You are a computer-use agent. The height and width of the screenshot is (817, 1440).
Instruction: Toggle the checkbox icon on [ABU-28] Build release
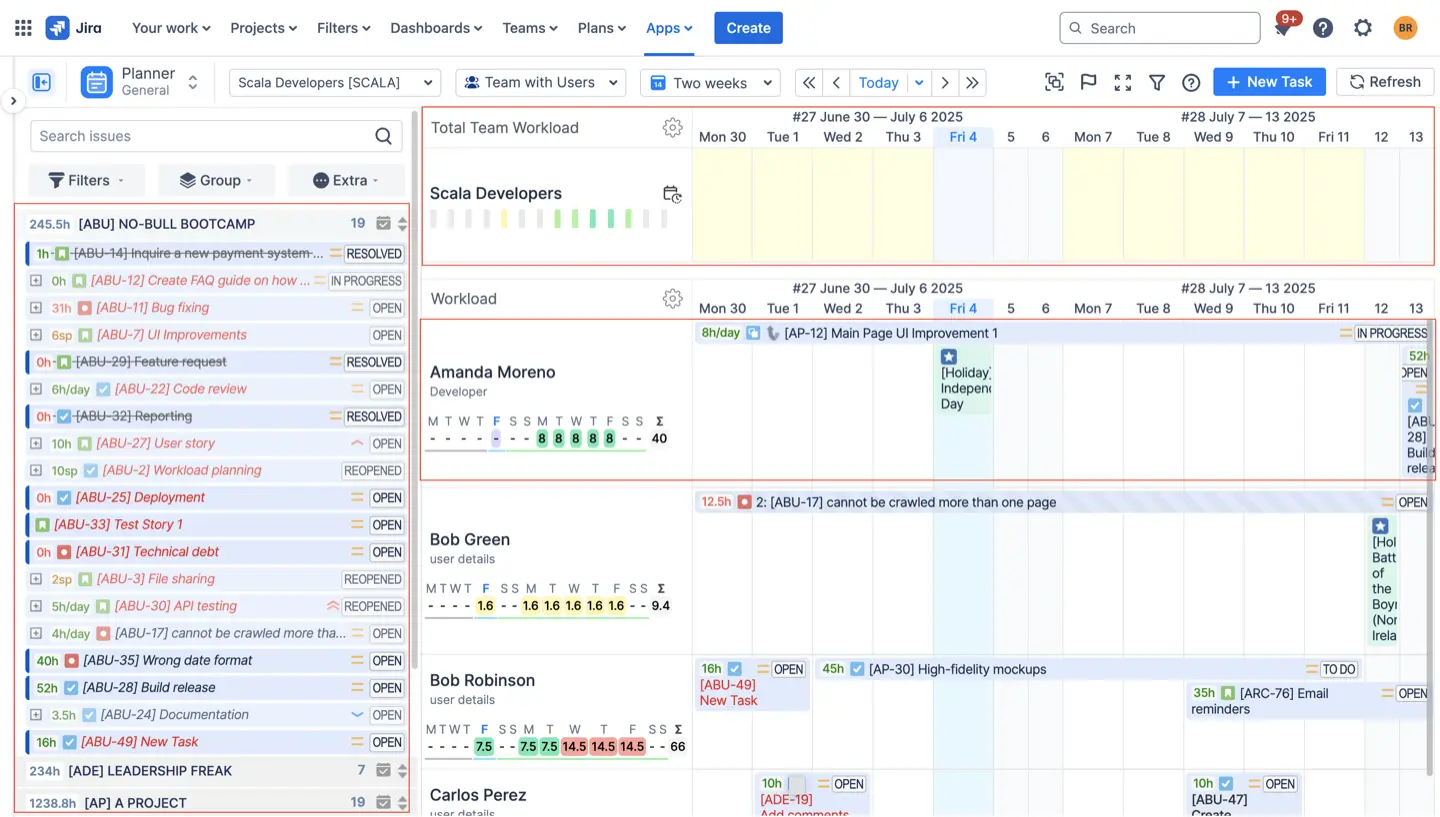(x=70, y=688)
